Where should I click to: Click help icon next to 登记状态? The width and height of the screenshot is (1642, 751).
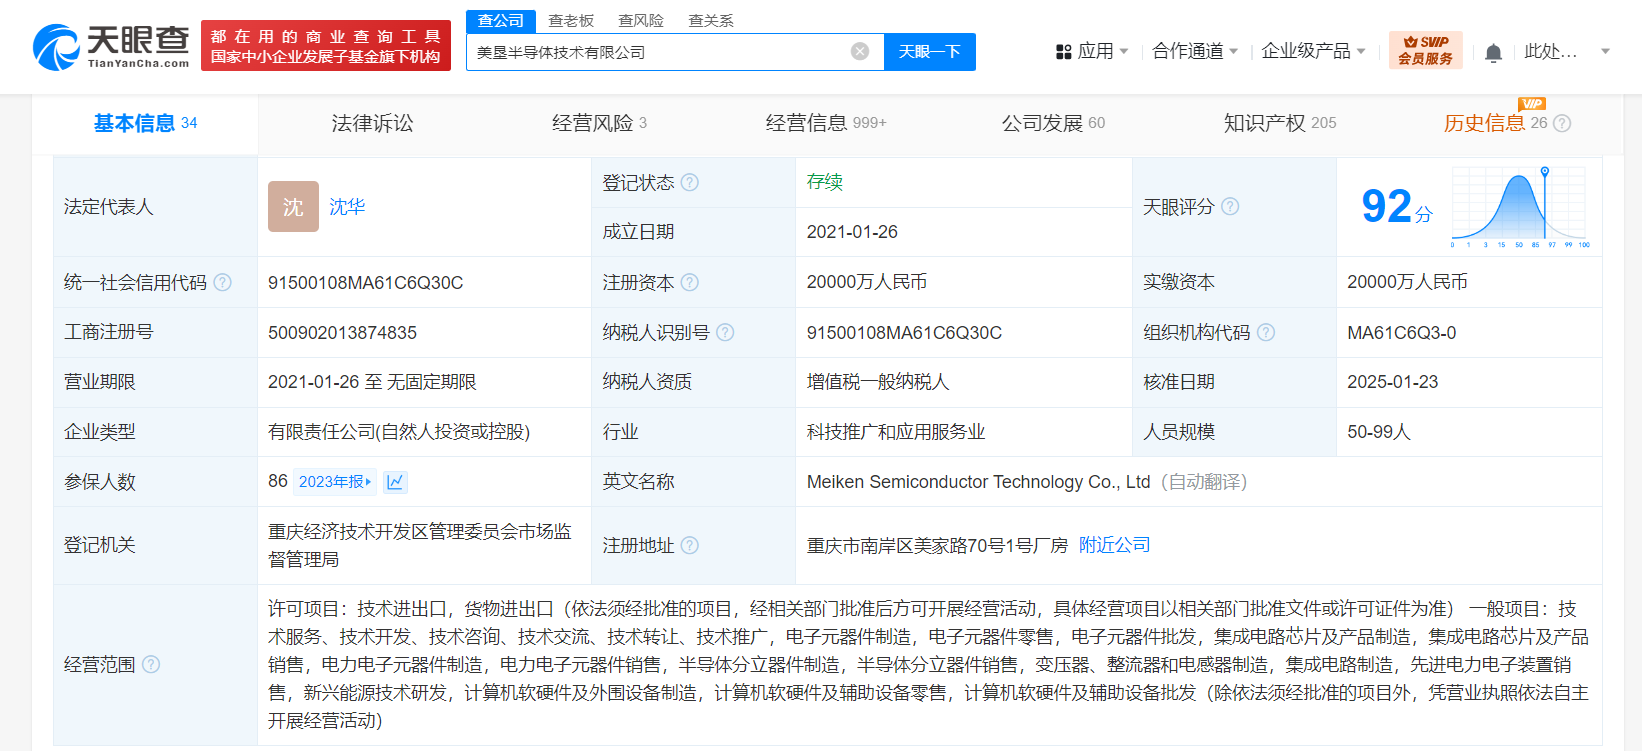coord(690,183)
